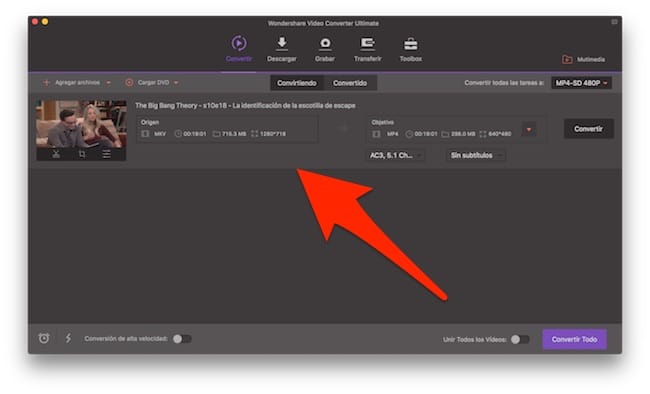Expand the Cargar DVD dropdown arrow
The image size is (650, 394).
(176, 83)
